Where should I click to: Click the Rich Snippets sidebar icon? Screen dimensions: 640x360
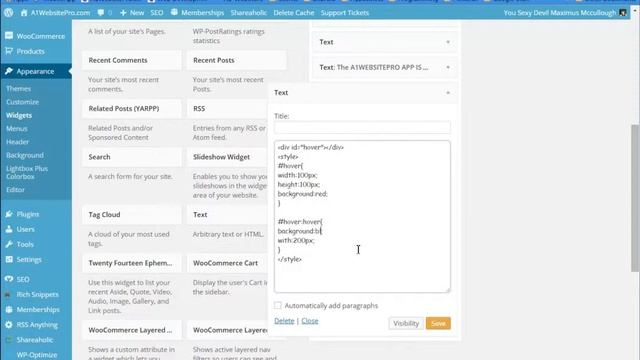[x=8, y=294]
